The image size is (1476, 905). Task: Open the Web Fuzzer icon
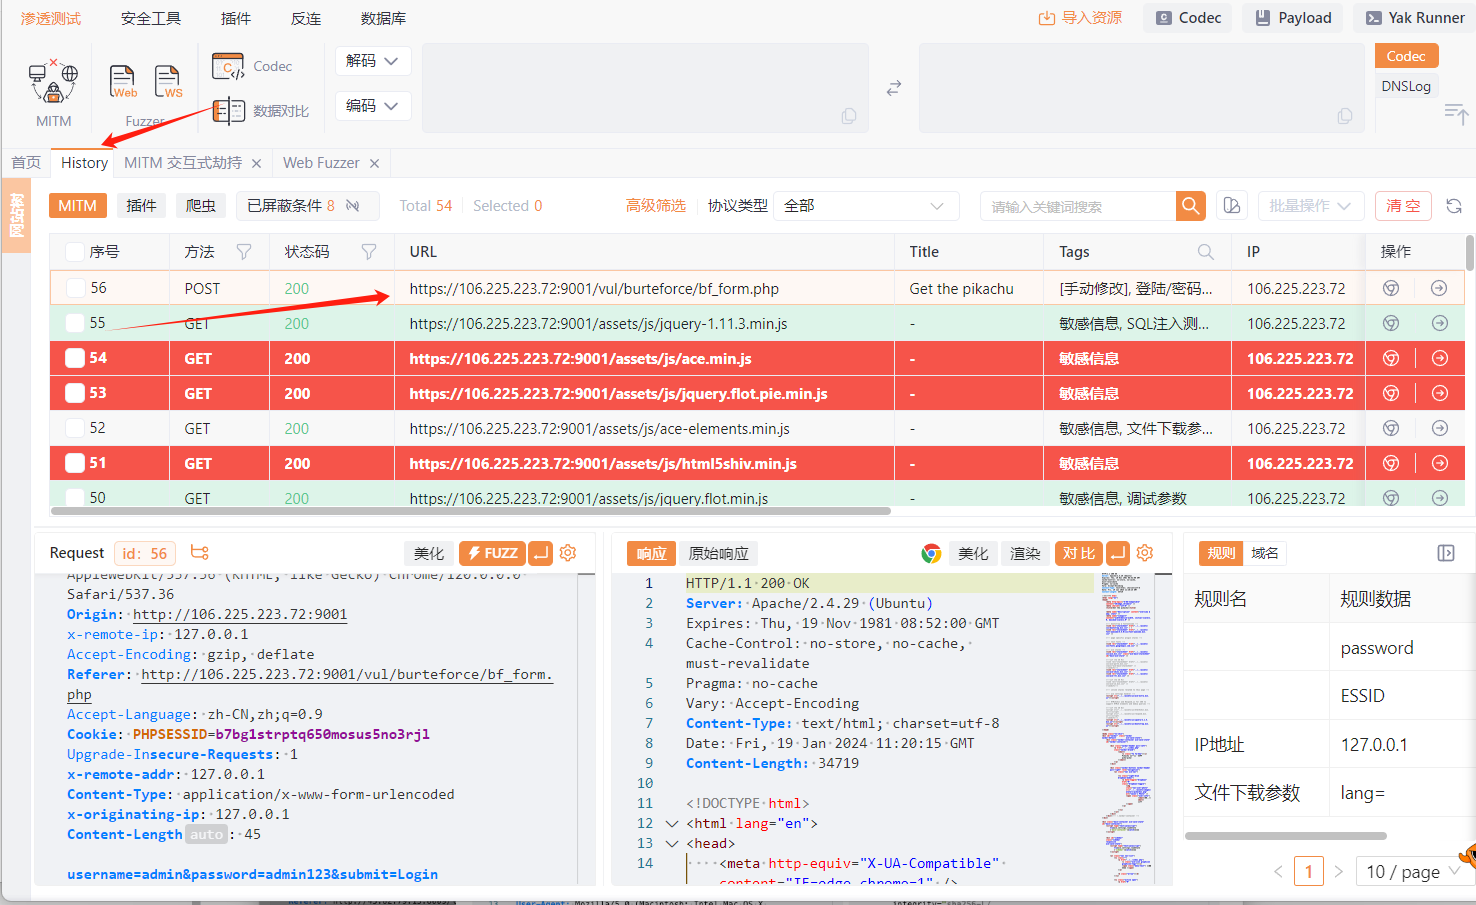(x=123, y=82)
